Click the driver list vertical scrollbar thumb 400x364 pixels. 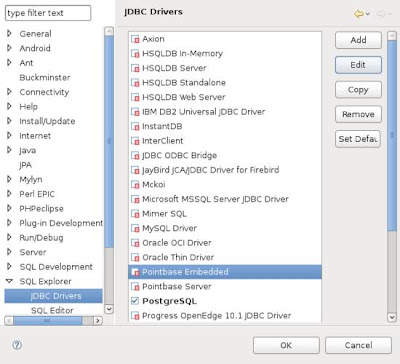392,135
